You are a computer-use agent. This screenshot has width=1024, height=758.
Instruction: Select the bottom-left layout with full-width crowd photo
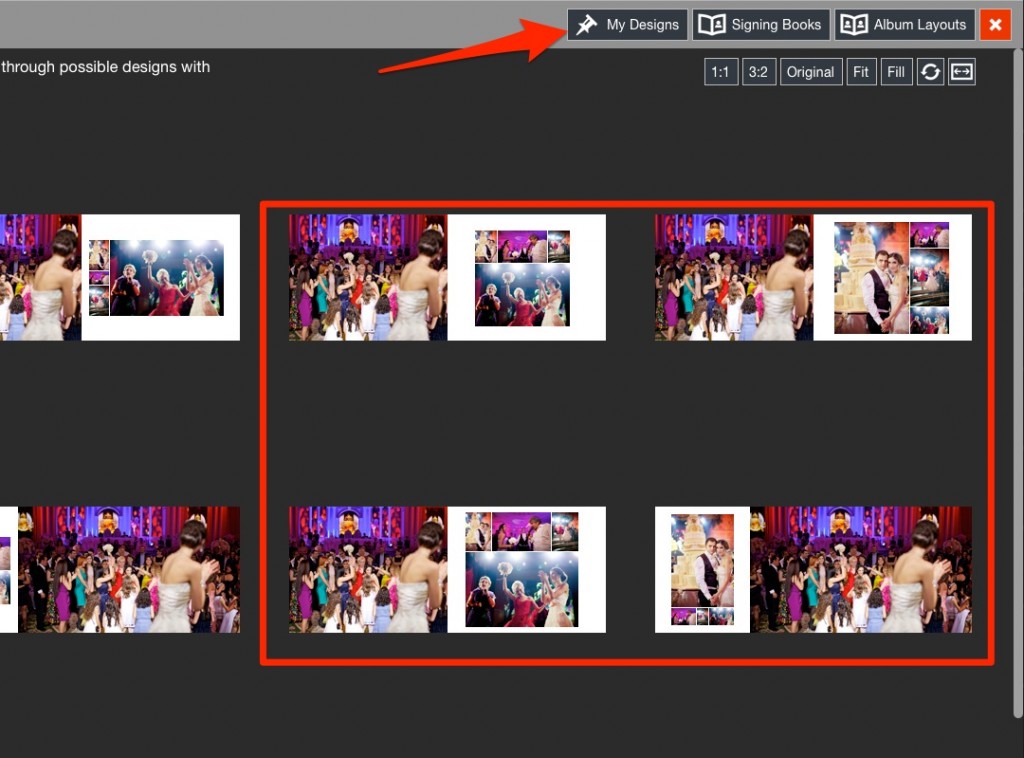click(x=120, y=569)
